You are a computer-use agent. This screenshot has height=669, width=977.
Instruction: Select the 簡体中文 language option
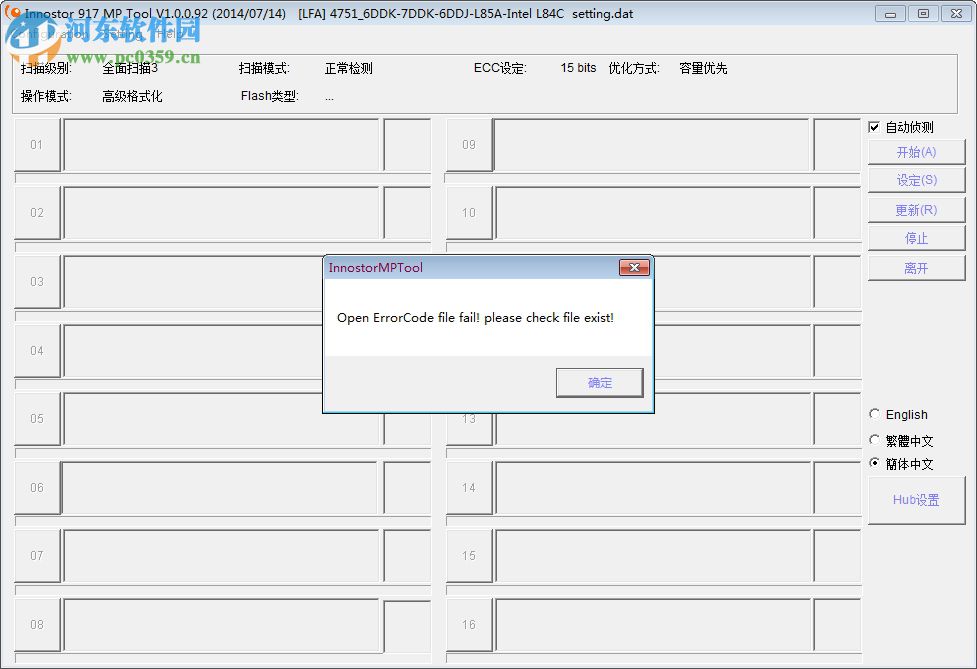(x=873, y=464)
